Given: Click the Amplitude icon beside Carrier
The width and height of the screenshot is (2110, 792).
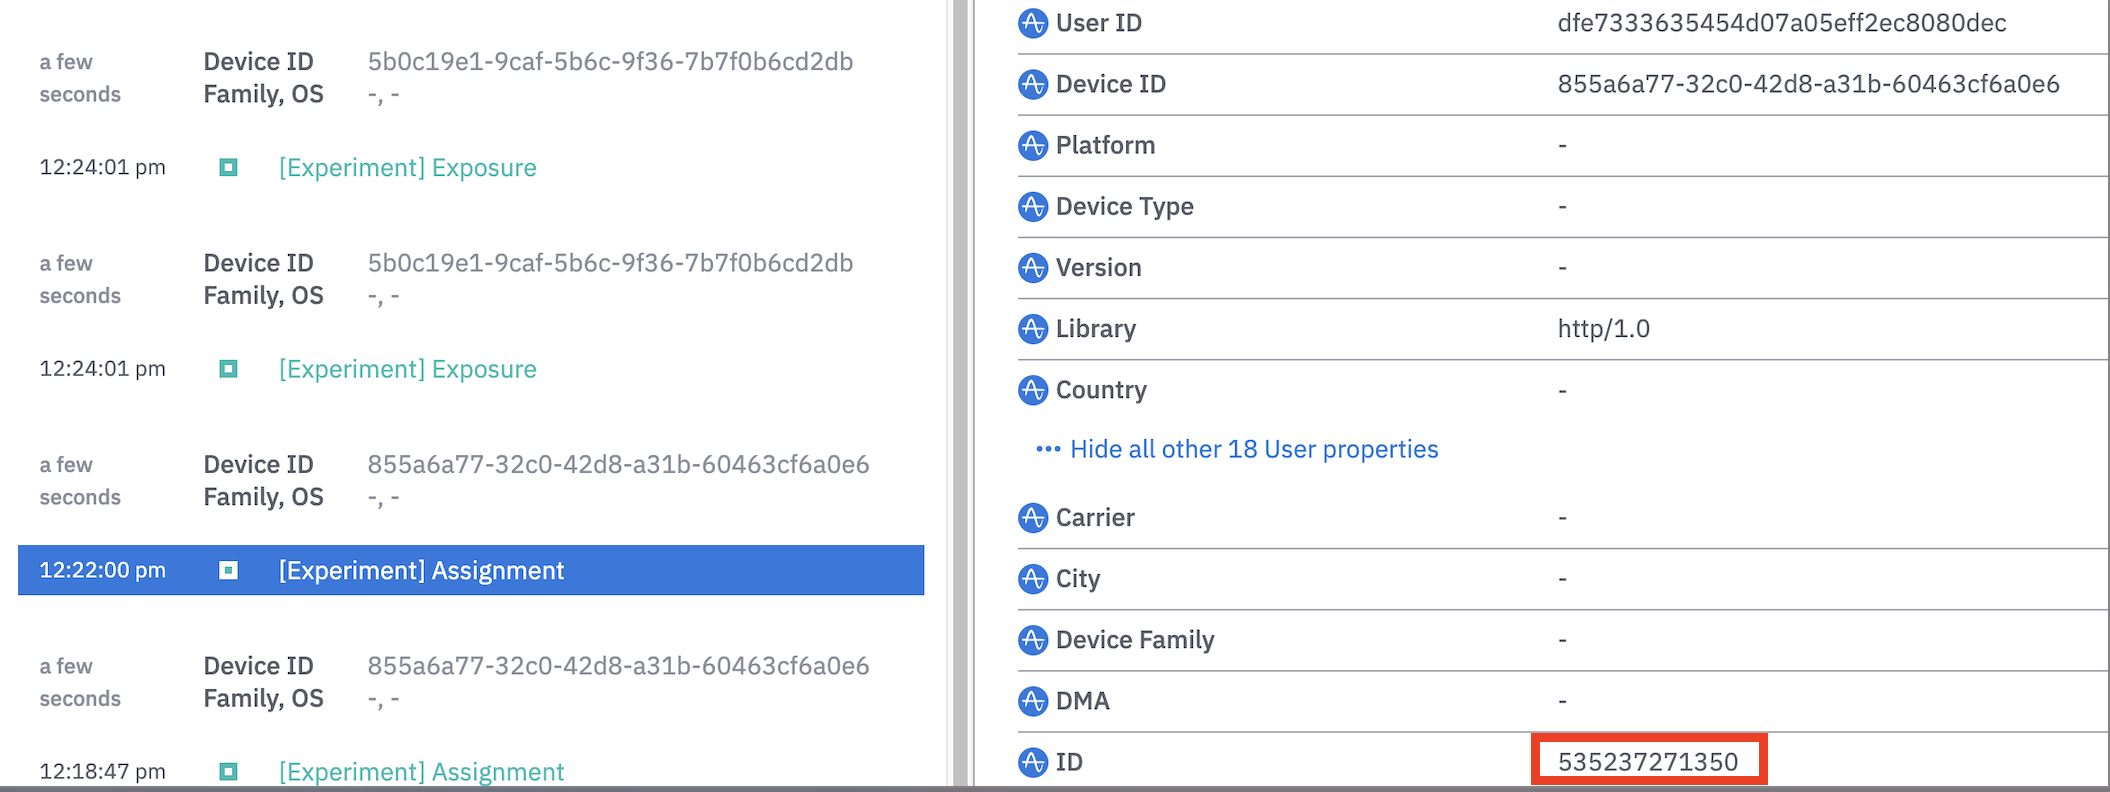Looking at the screenshot, I should [x=1032, y=518].
